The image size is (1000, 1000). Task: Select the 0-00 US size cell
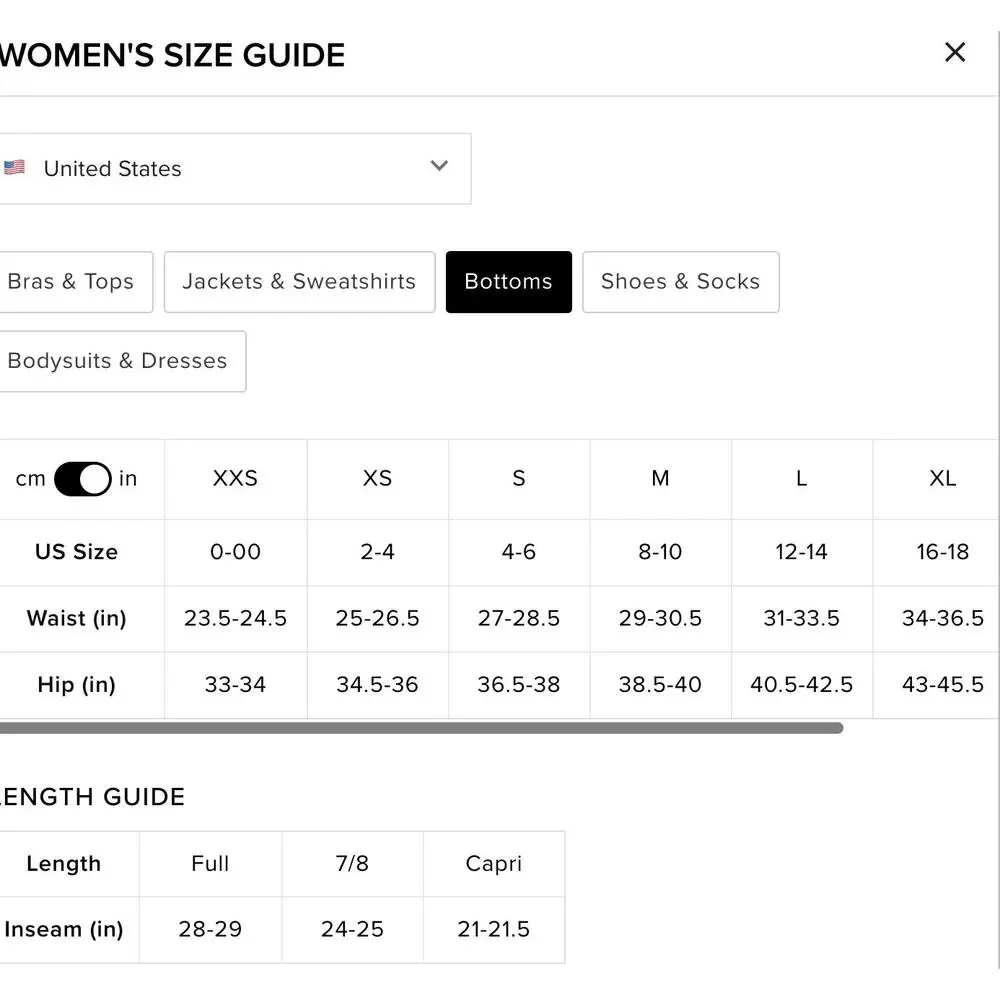[x=235, y=552]
